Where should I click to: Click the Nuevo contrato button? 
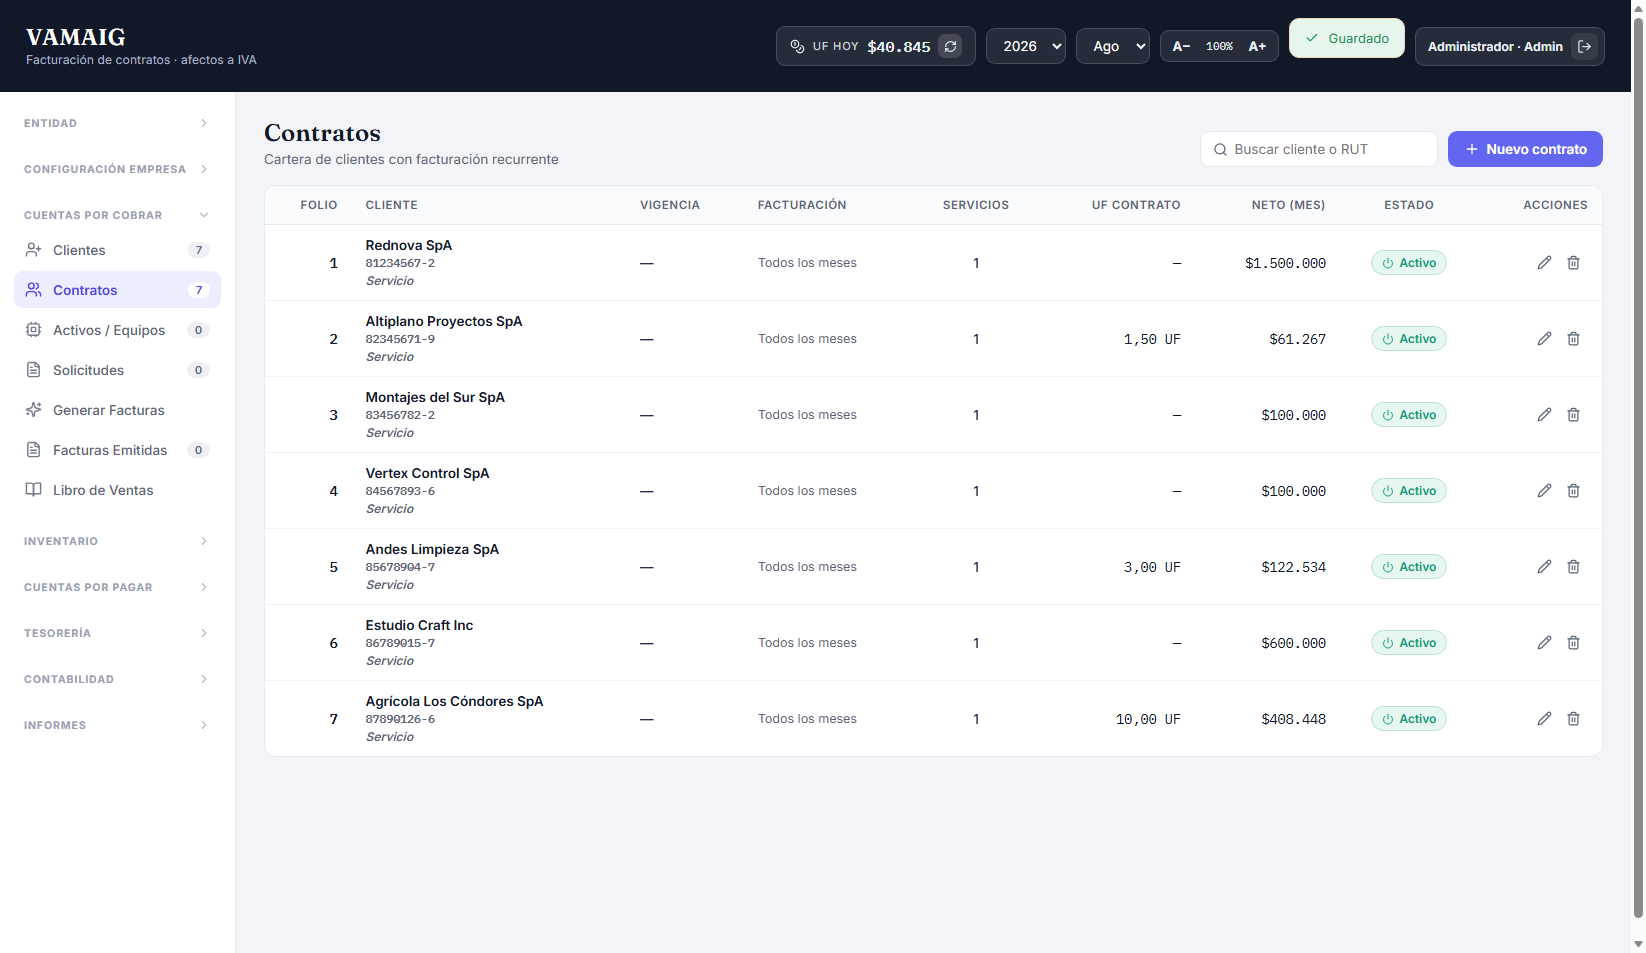(1525, 149)
